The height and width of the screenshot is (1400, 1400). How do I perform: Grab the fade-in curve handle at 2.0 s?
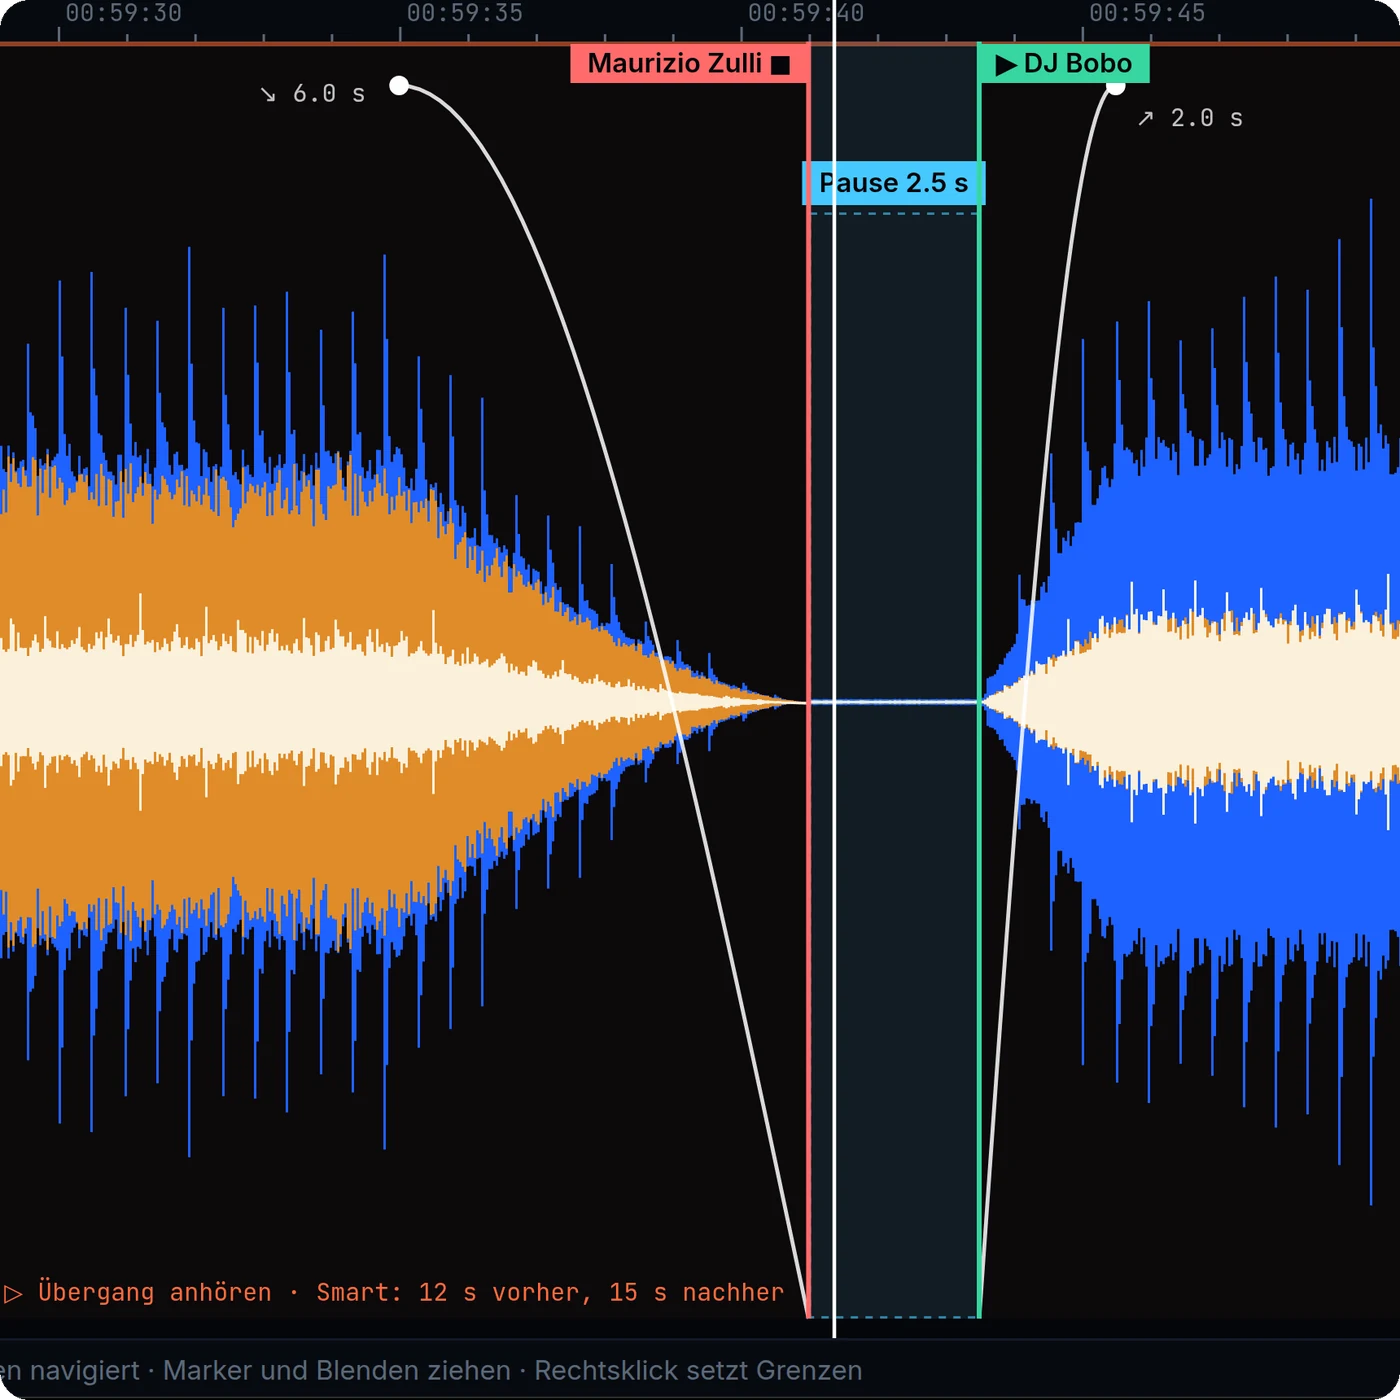point(1116,87)
